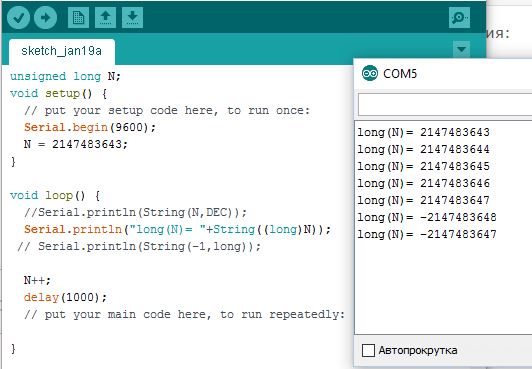Create a new sketch with New icon
The image size is (532, 369).
point(78,17)
